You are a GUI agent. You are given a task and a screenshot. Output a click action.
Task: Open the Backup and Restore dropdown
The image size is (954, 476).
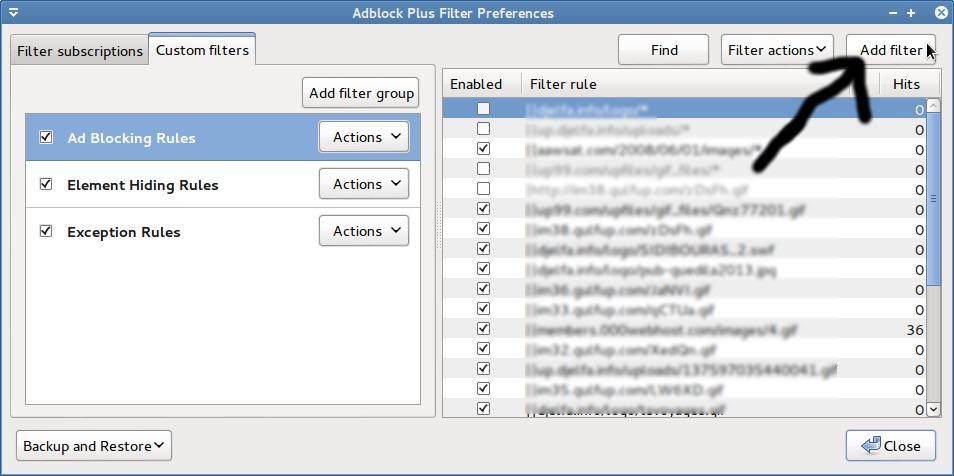[x=94, y=446]
